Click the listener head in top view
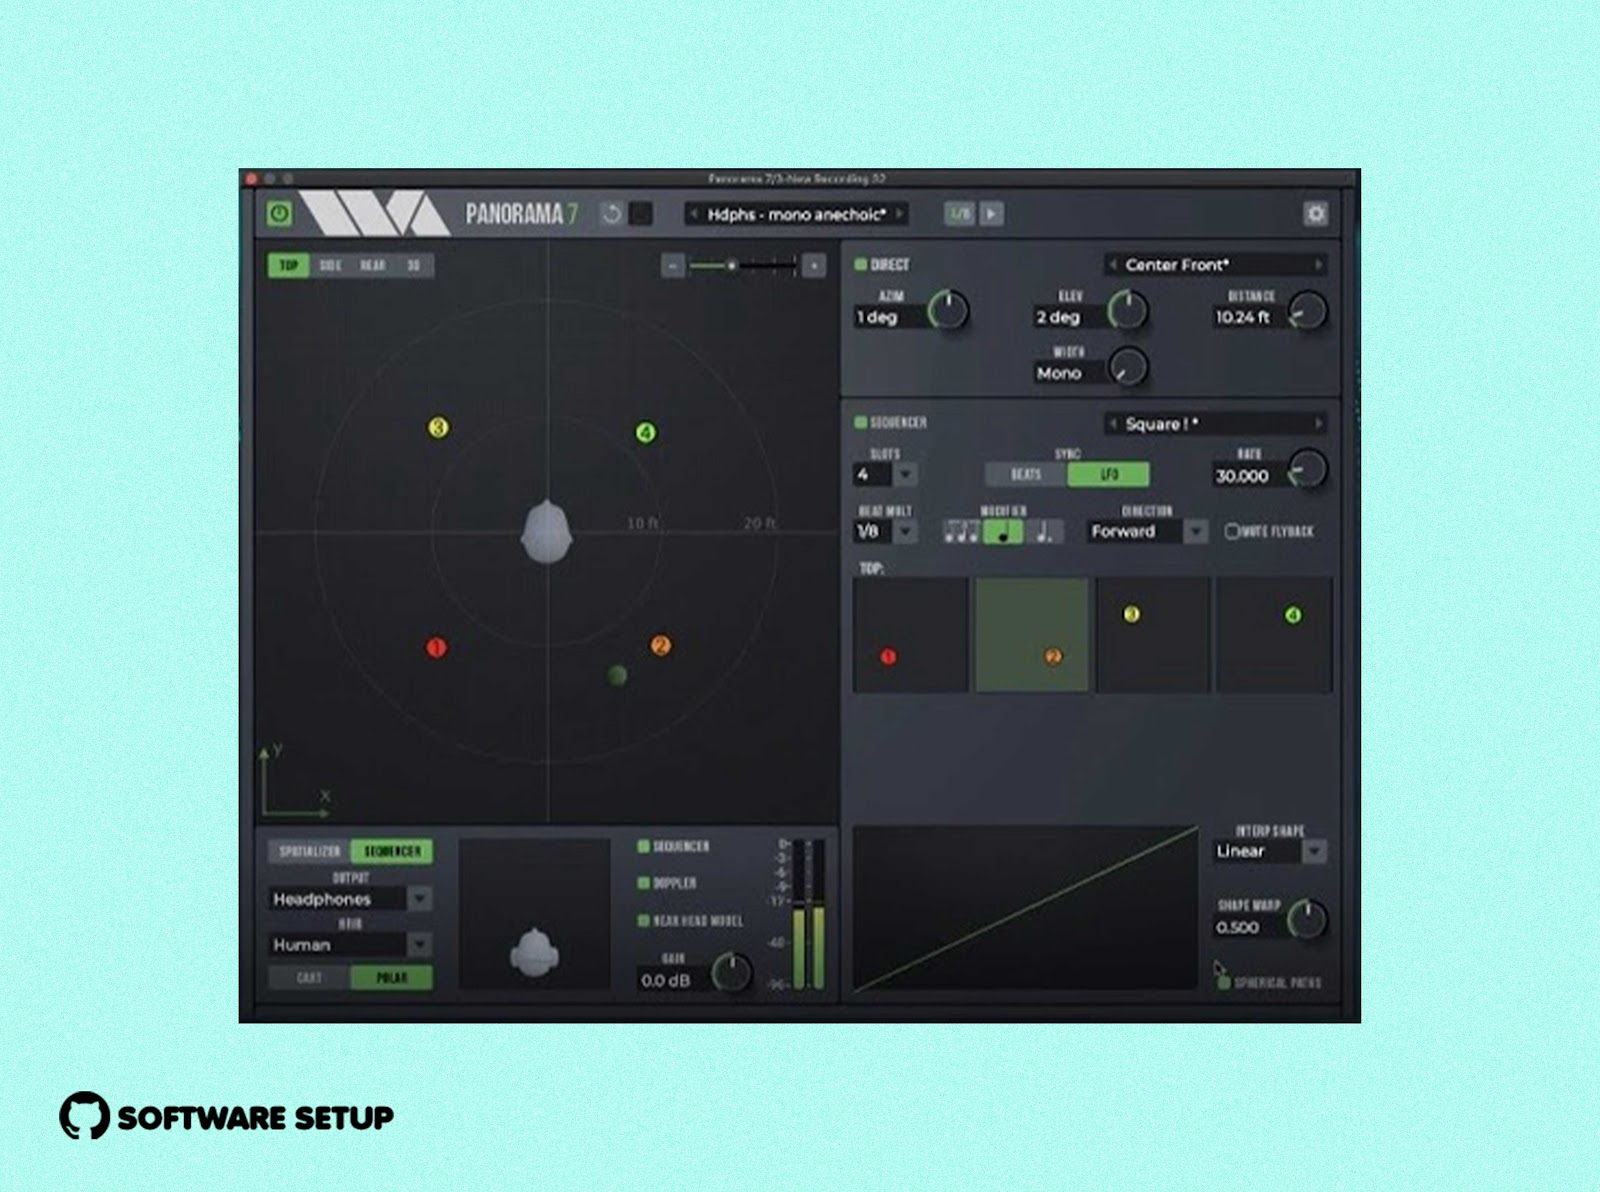This screenshot has height=1192, width=1600. [547, 532]
